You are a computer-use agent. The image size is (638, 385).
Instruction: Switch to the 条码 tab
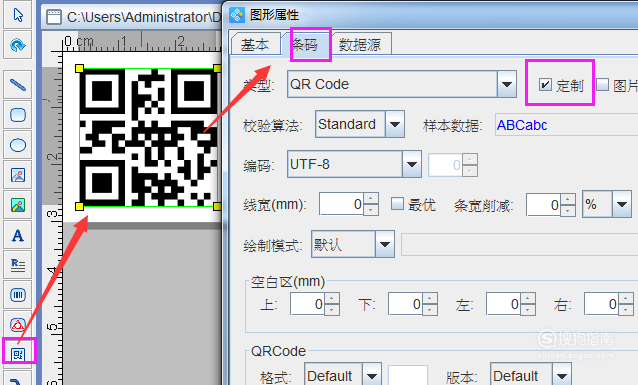305,44
